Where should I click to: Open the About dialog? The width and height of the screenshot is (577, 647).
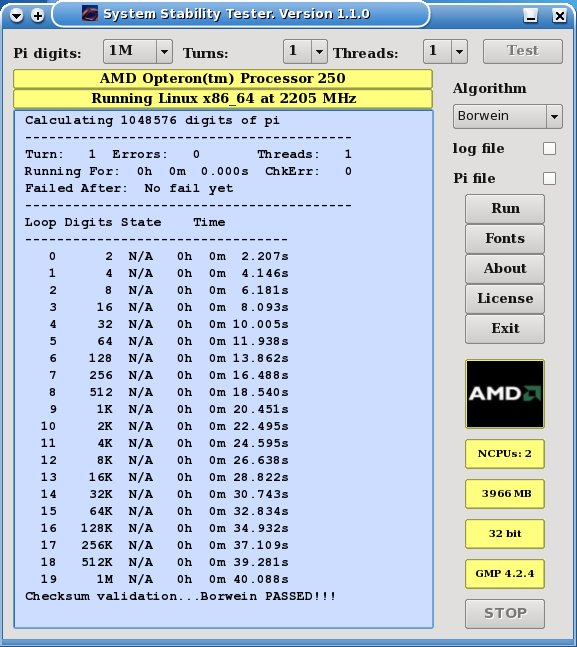click(x=505, y=269)
